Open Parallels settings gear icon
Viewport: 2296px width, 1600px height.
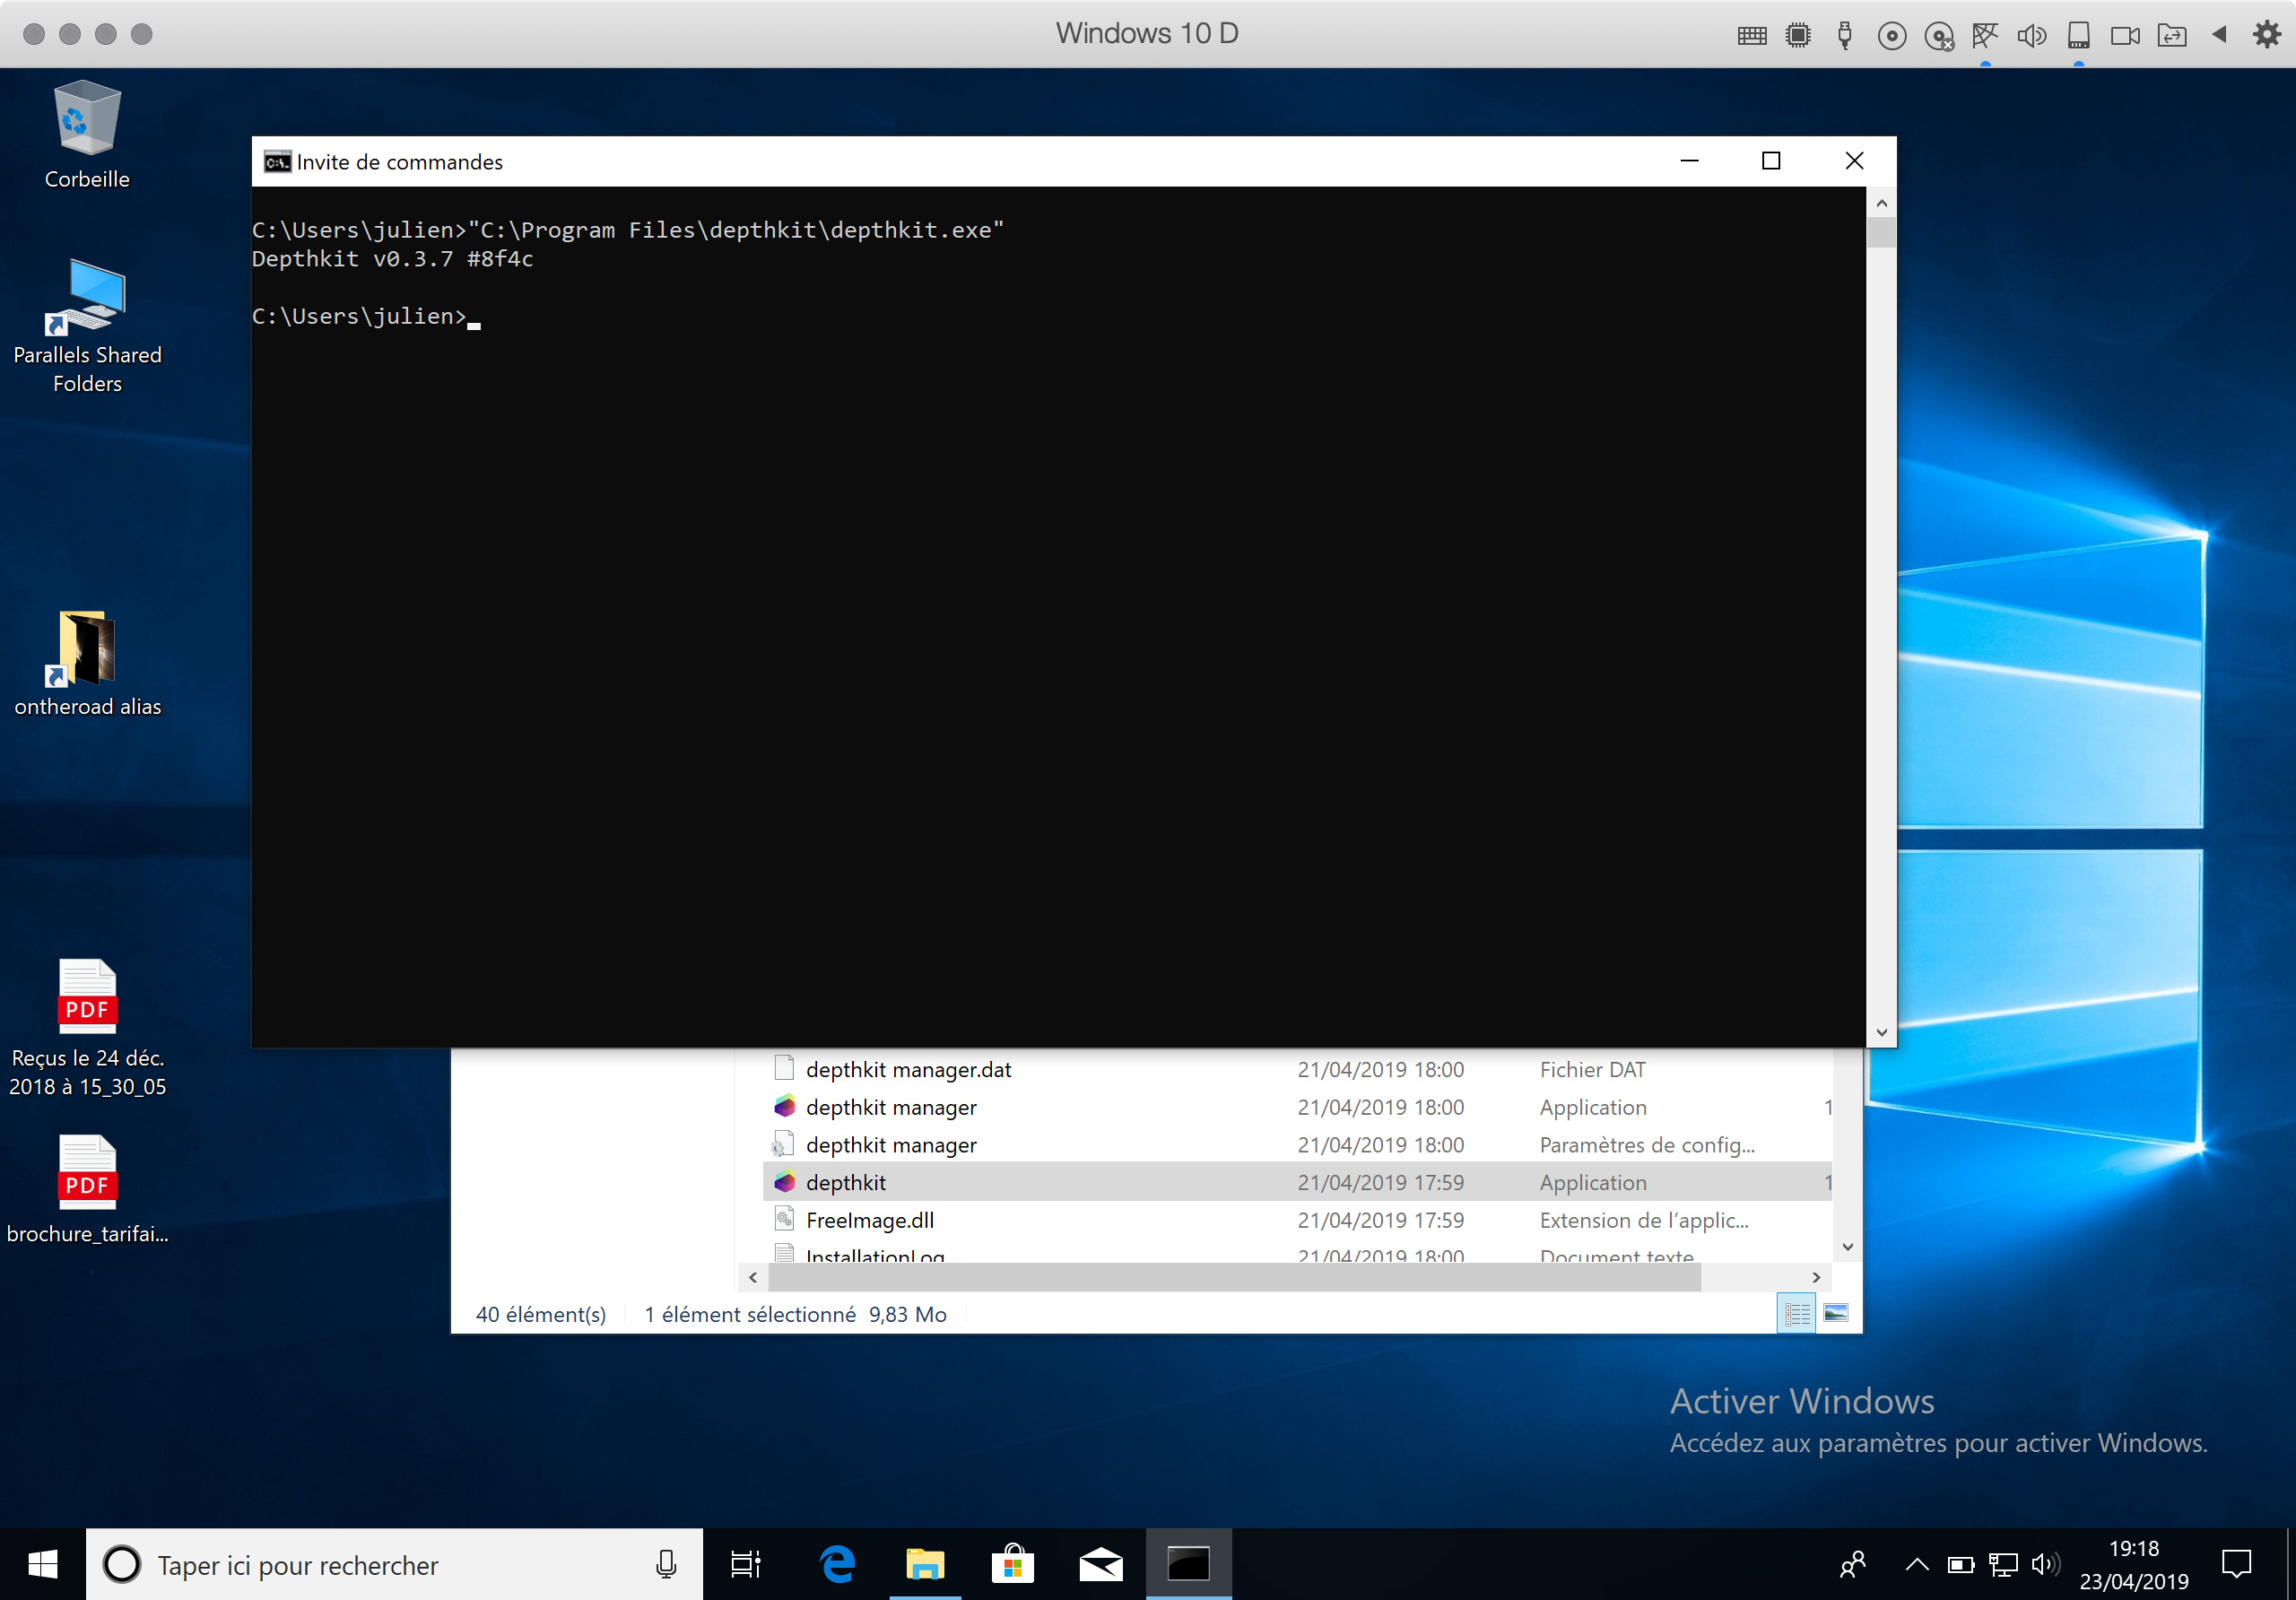point(2266,35)
